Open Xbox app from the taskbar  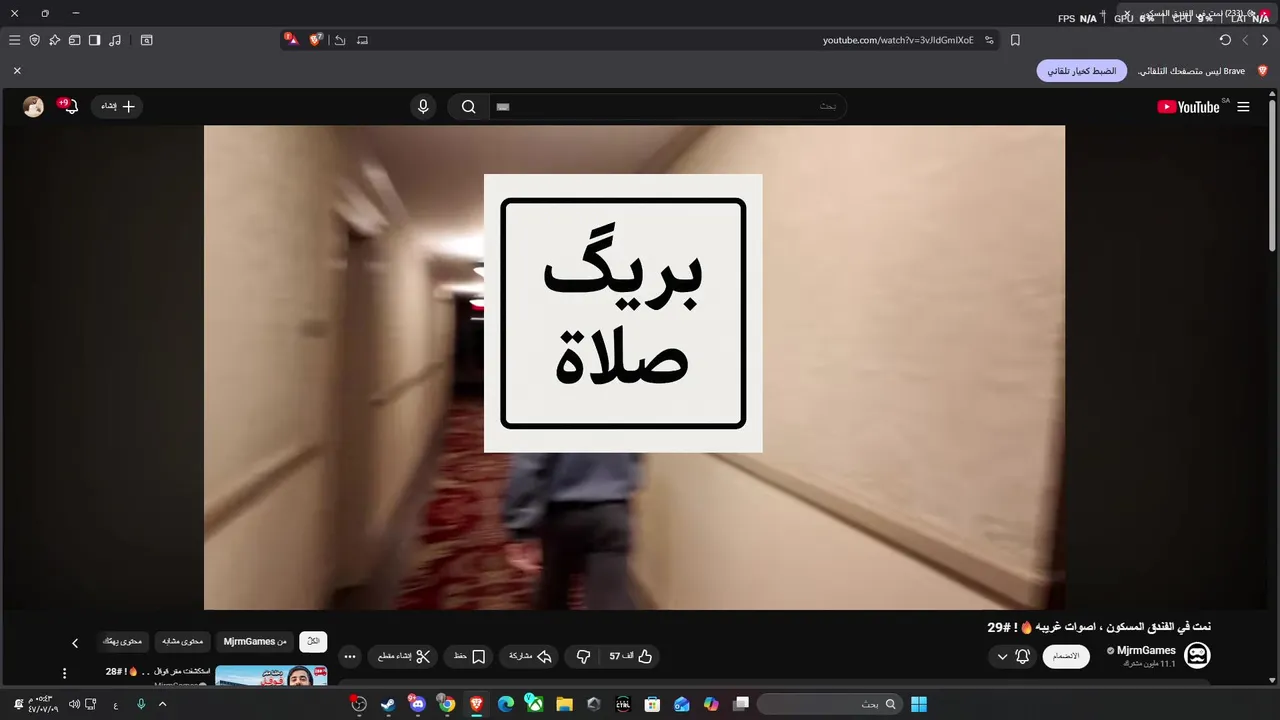(x=535, y=704)
